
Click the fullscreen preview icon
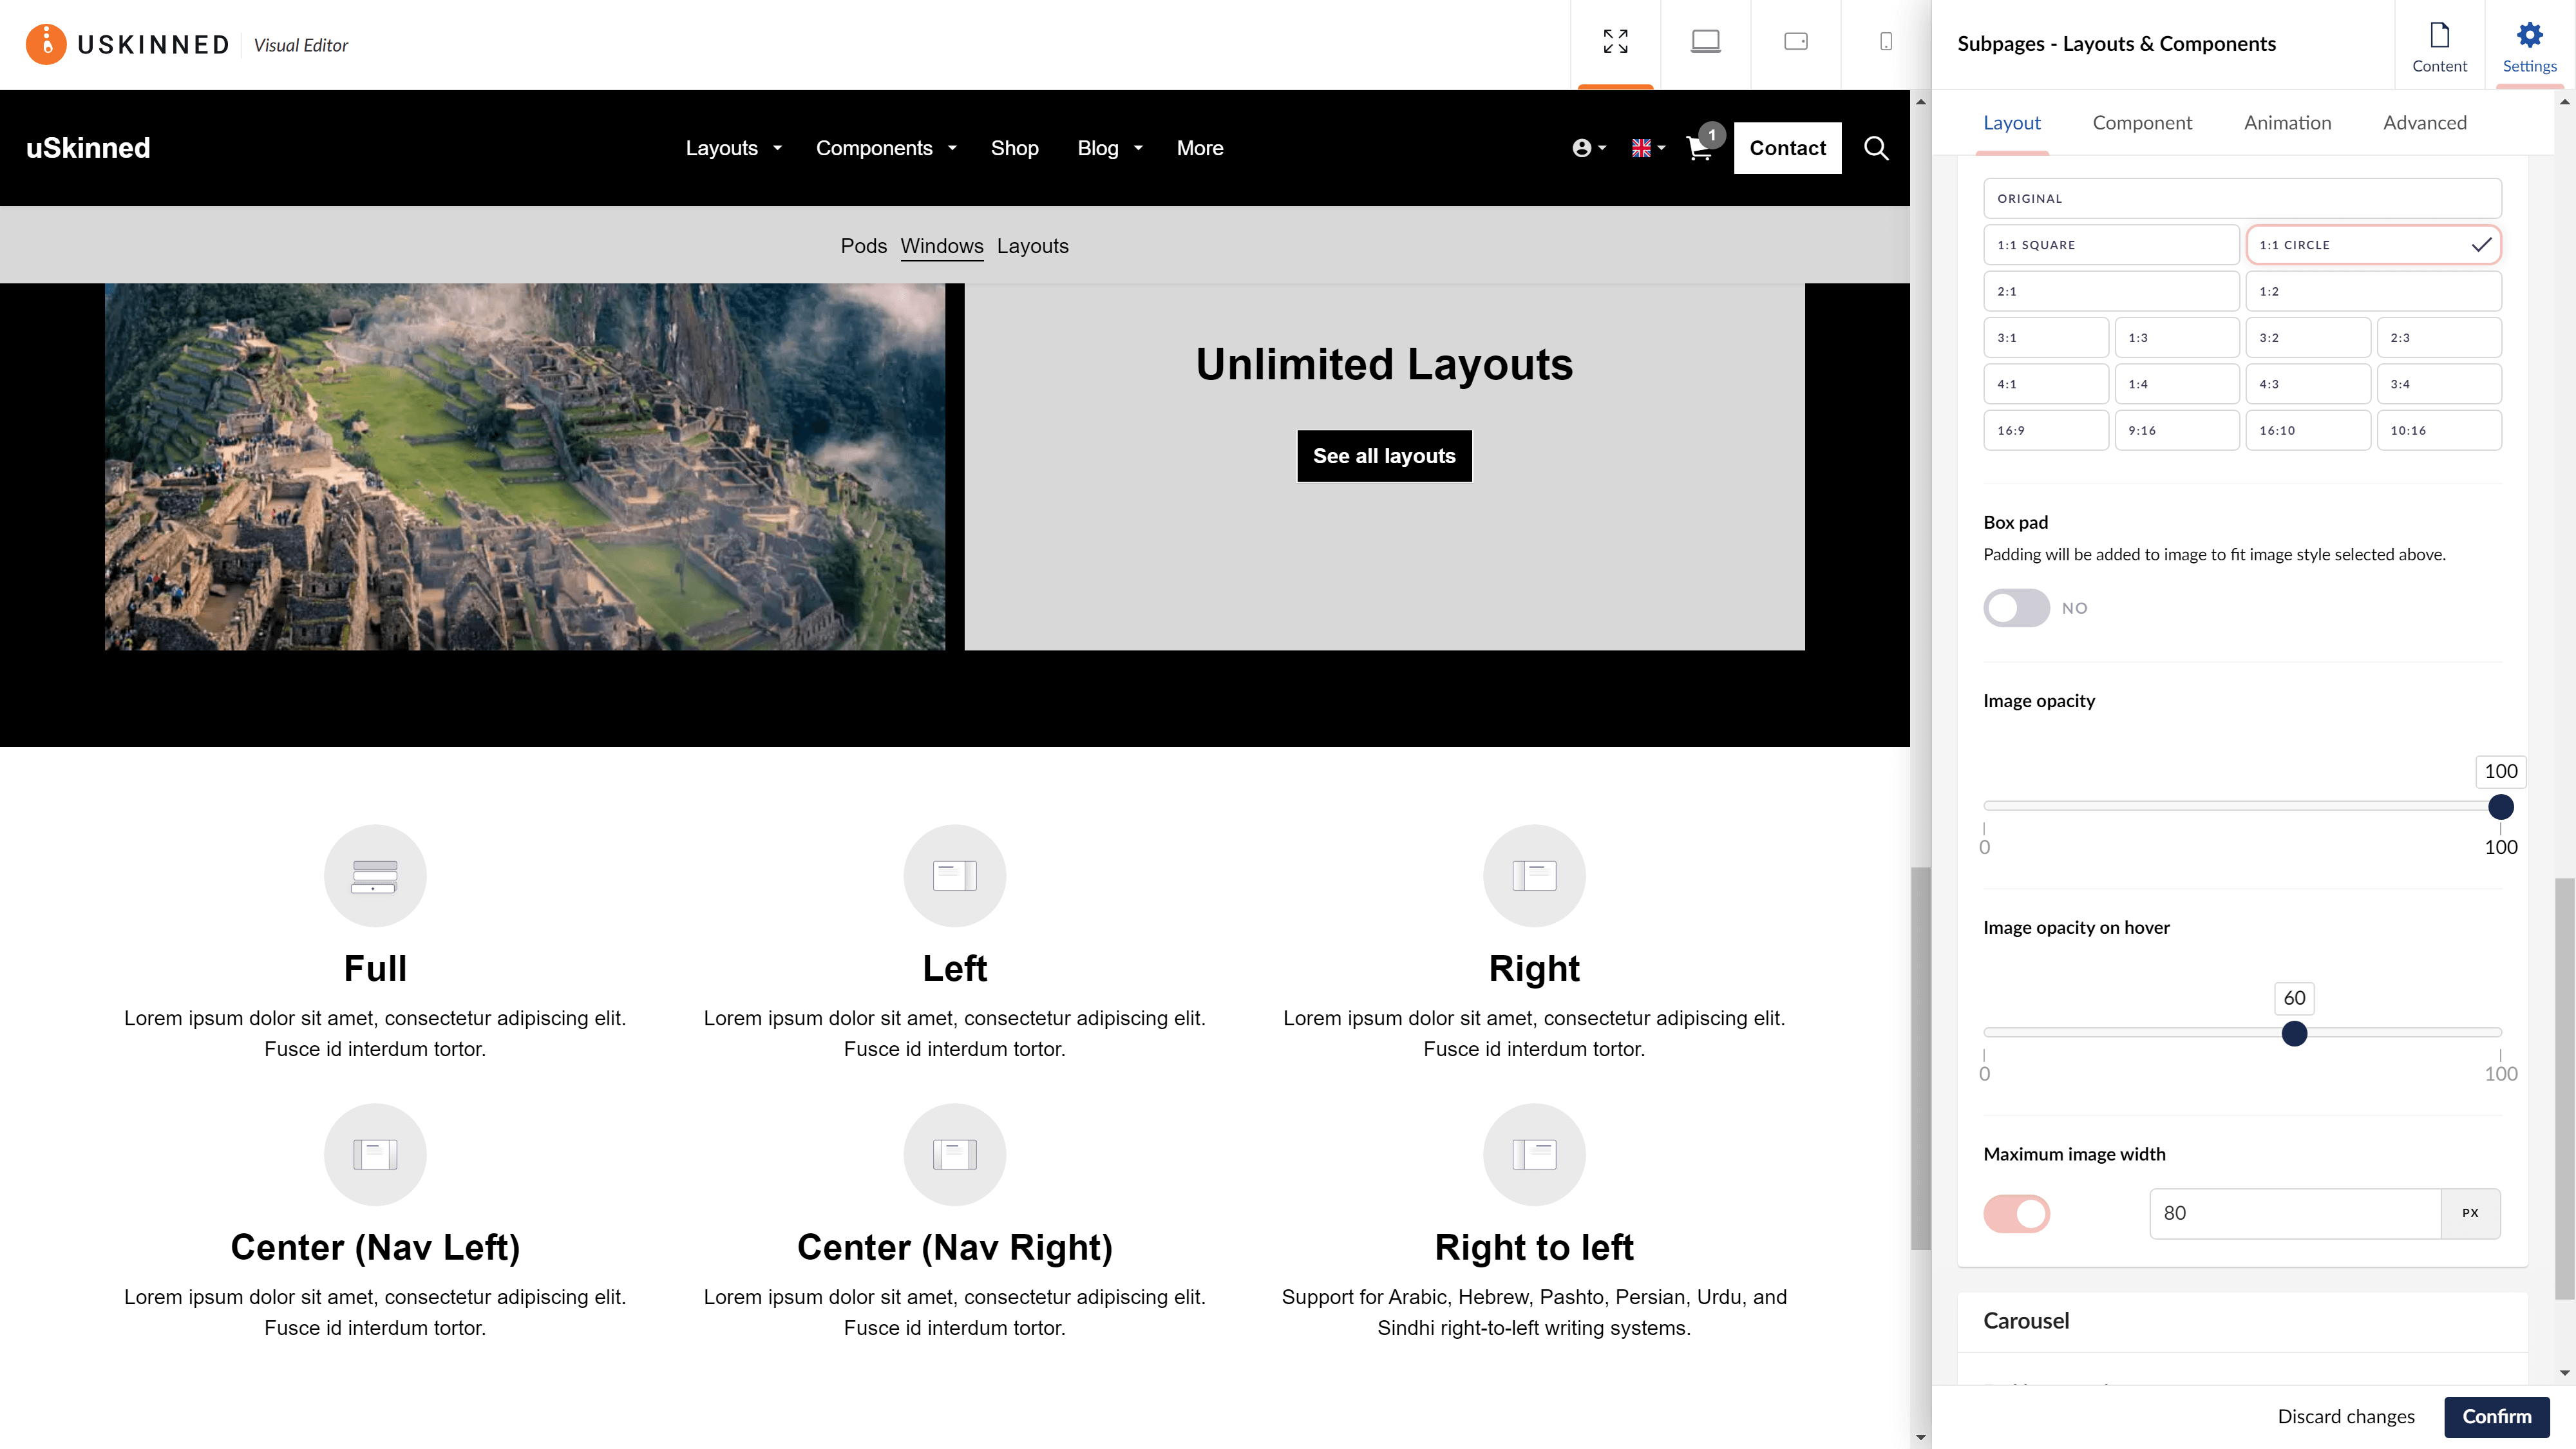(x=1615, y=41)
